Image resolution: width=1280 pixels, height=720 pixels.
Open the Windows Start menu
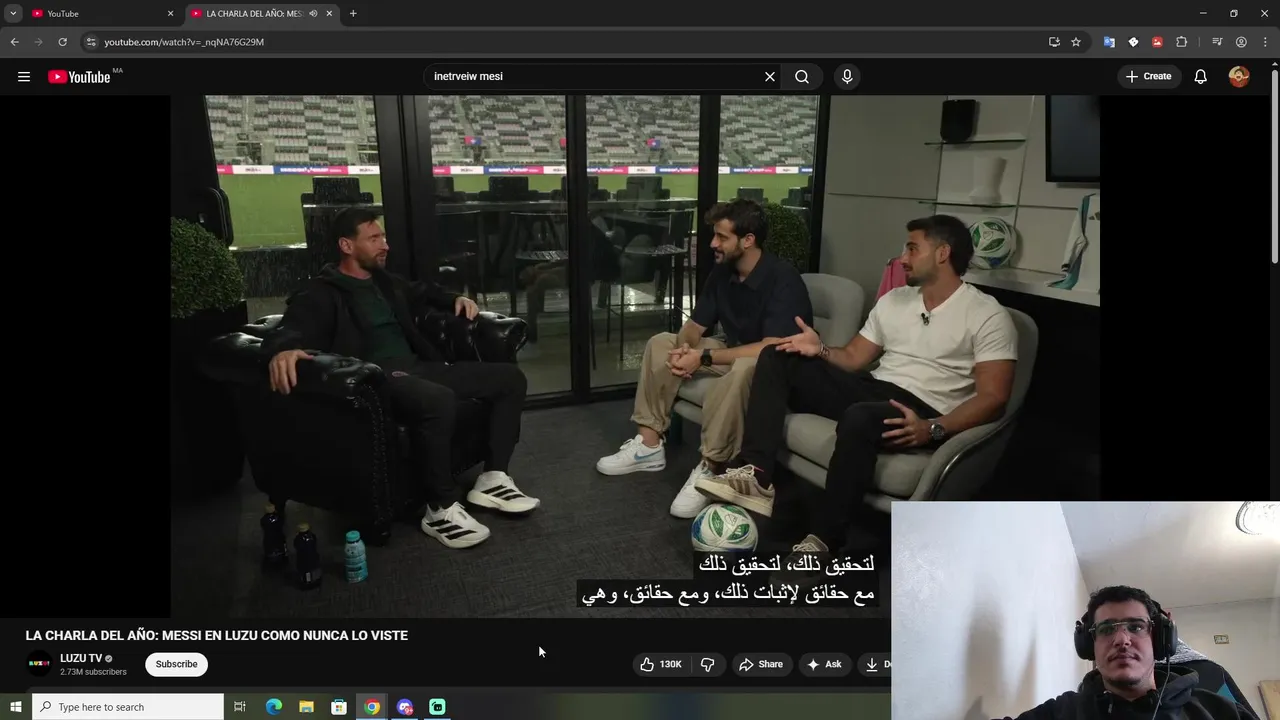point(15,707)
